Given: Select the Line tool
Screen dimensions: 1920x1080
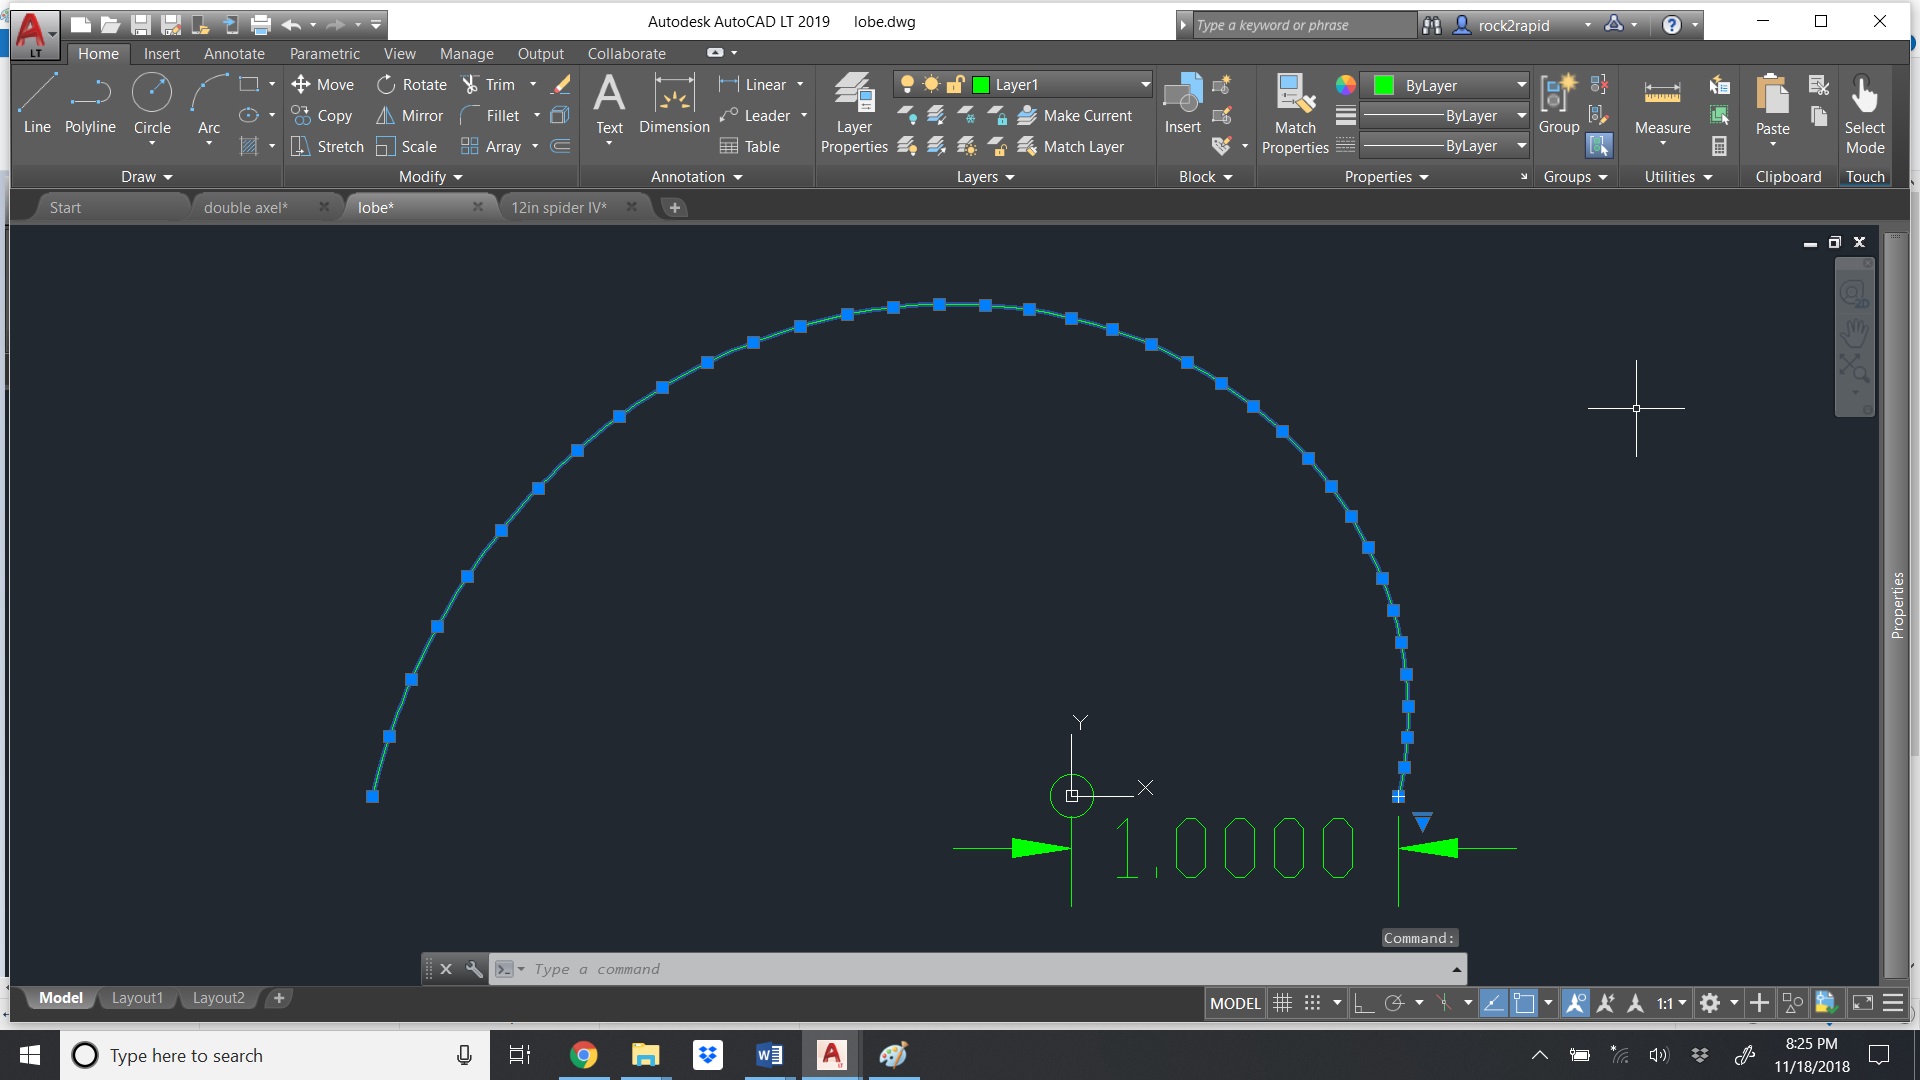Looking at the screenshot, I should click(x=37, y=104).
